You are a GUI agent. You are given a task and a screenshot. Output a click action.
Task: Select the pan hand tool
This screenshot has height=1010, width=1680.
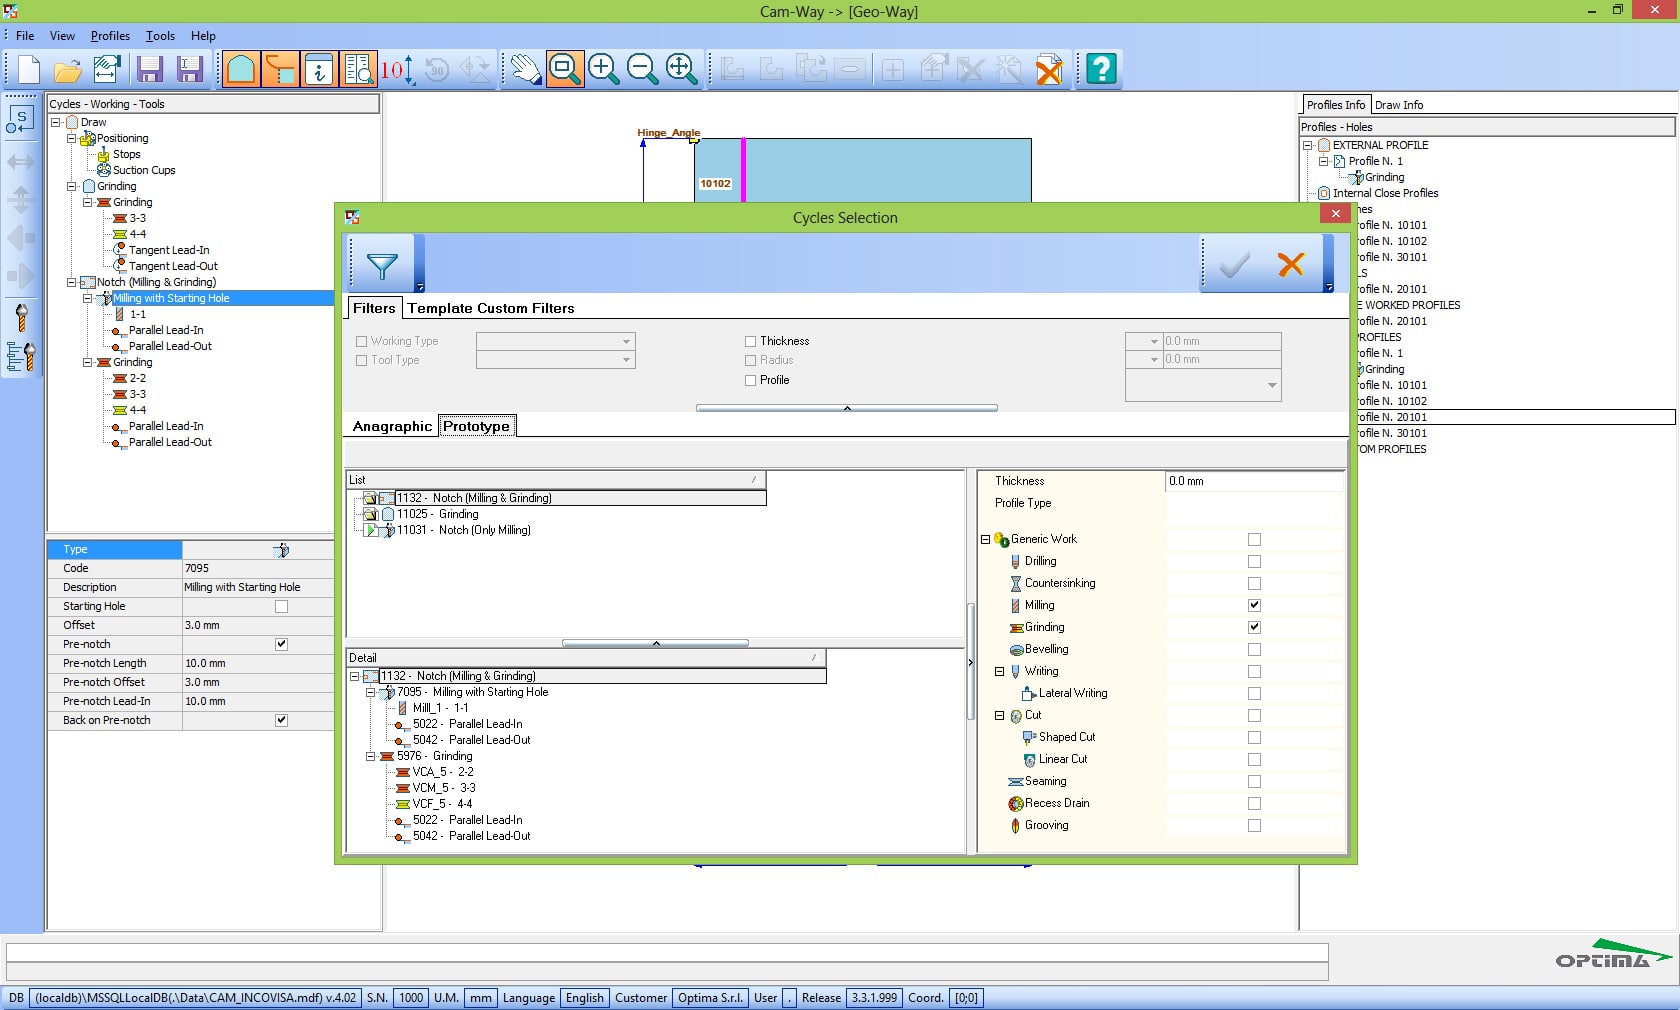(x=524, y=69)
